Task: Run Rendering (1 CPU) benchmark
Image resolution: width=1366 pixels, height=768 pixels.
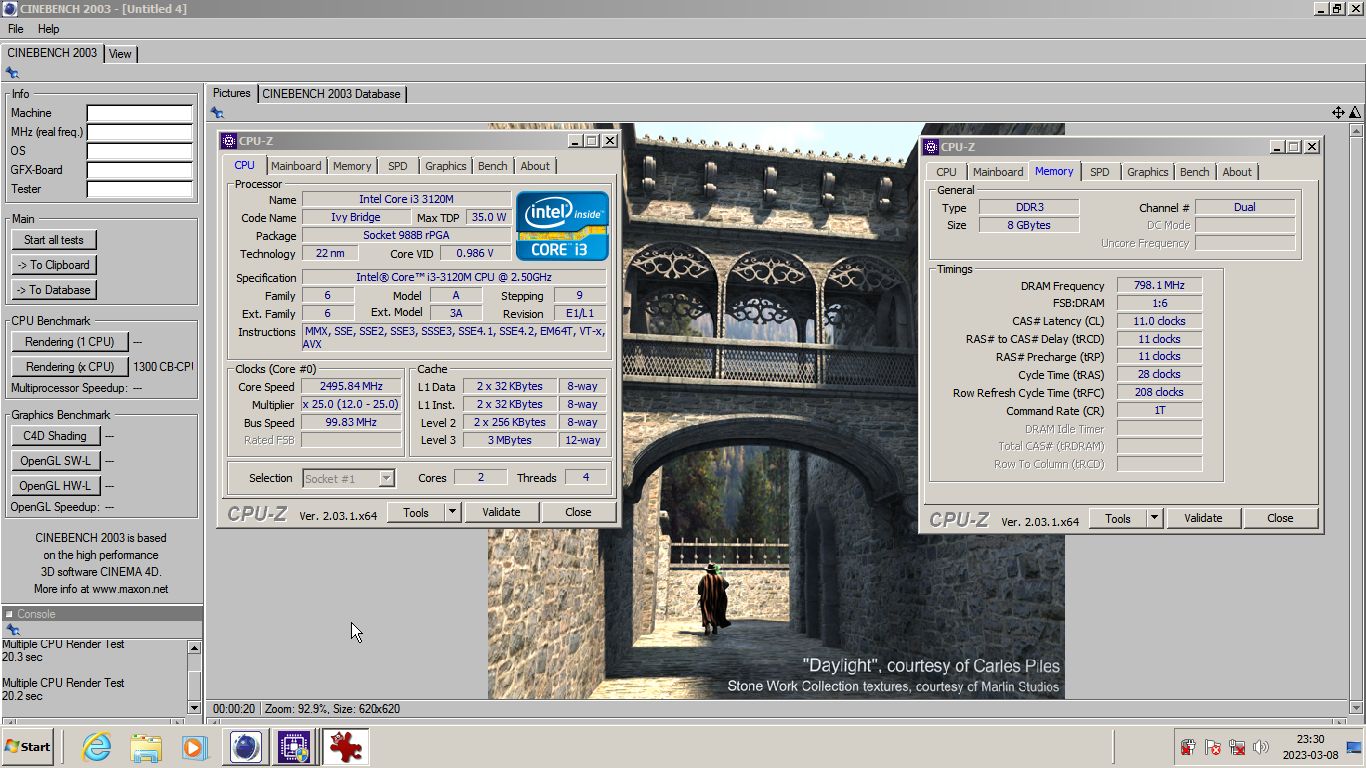Action: (x=70, y=342)
